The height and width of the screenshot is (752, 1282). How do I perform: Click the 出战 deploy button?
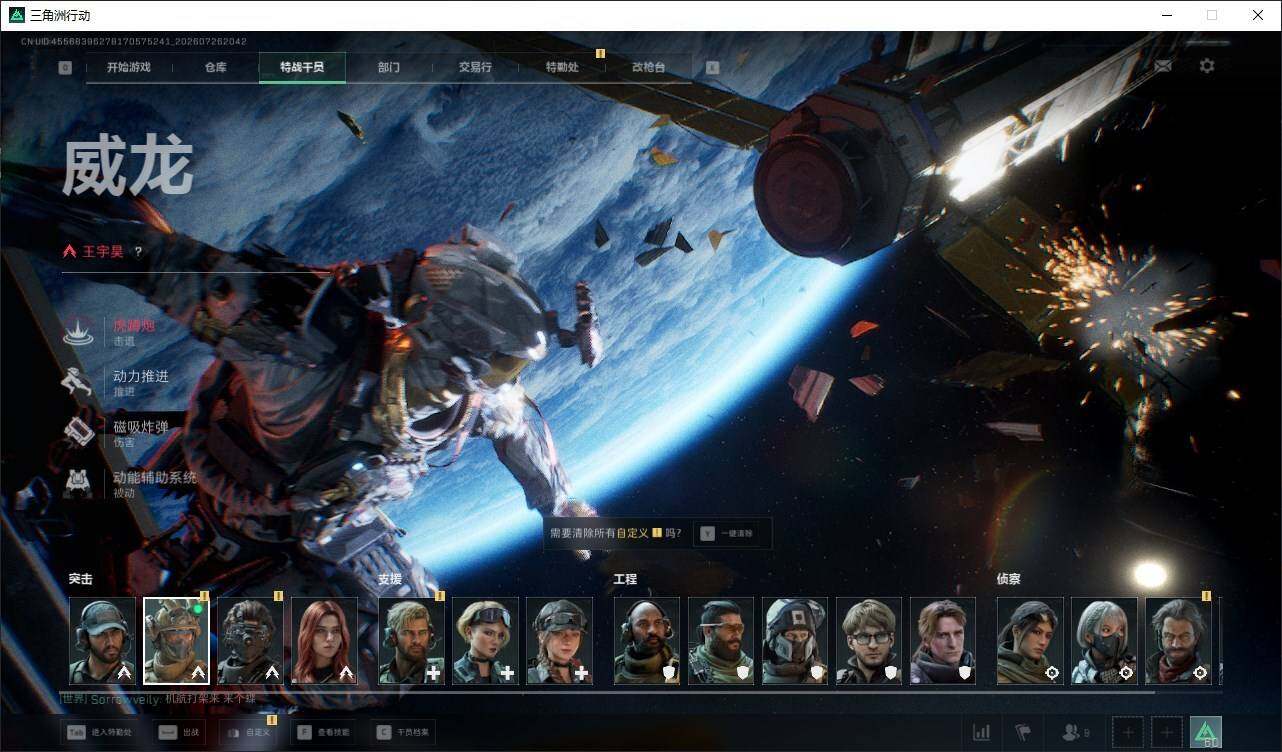tap(180, 733)
